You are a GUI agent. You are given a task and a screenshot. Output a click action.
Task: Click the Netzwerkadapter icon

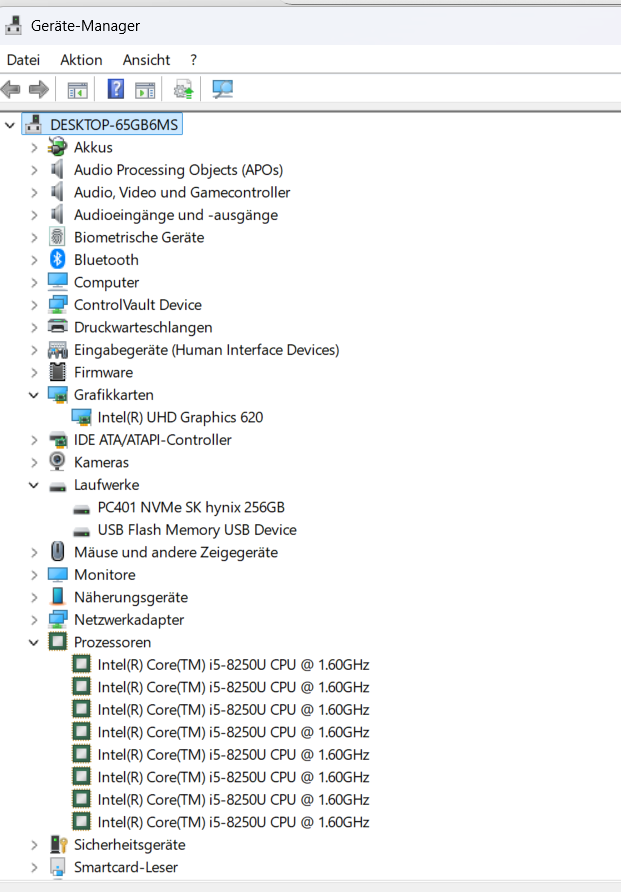[57, 619]
